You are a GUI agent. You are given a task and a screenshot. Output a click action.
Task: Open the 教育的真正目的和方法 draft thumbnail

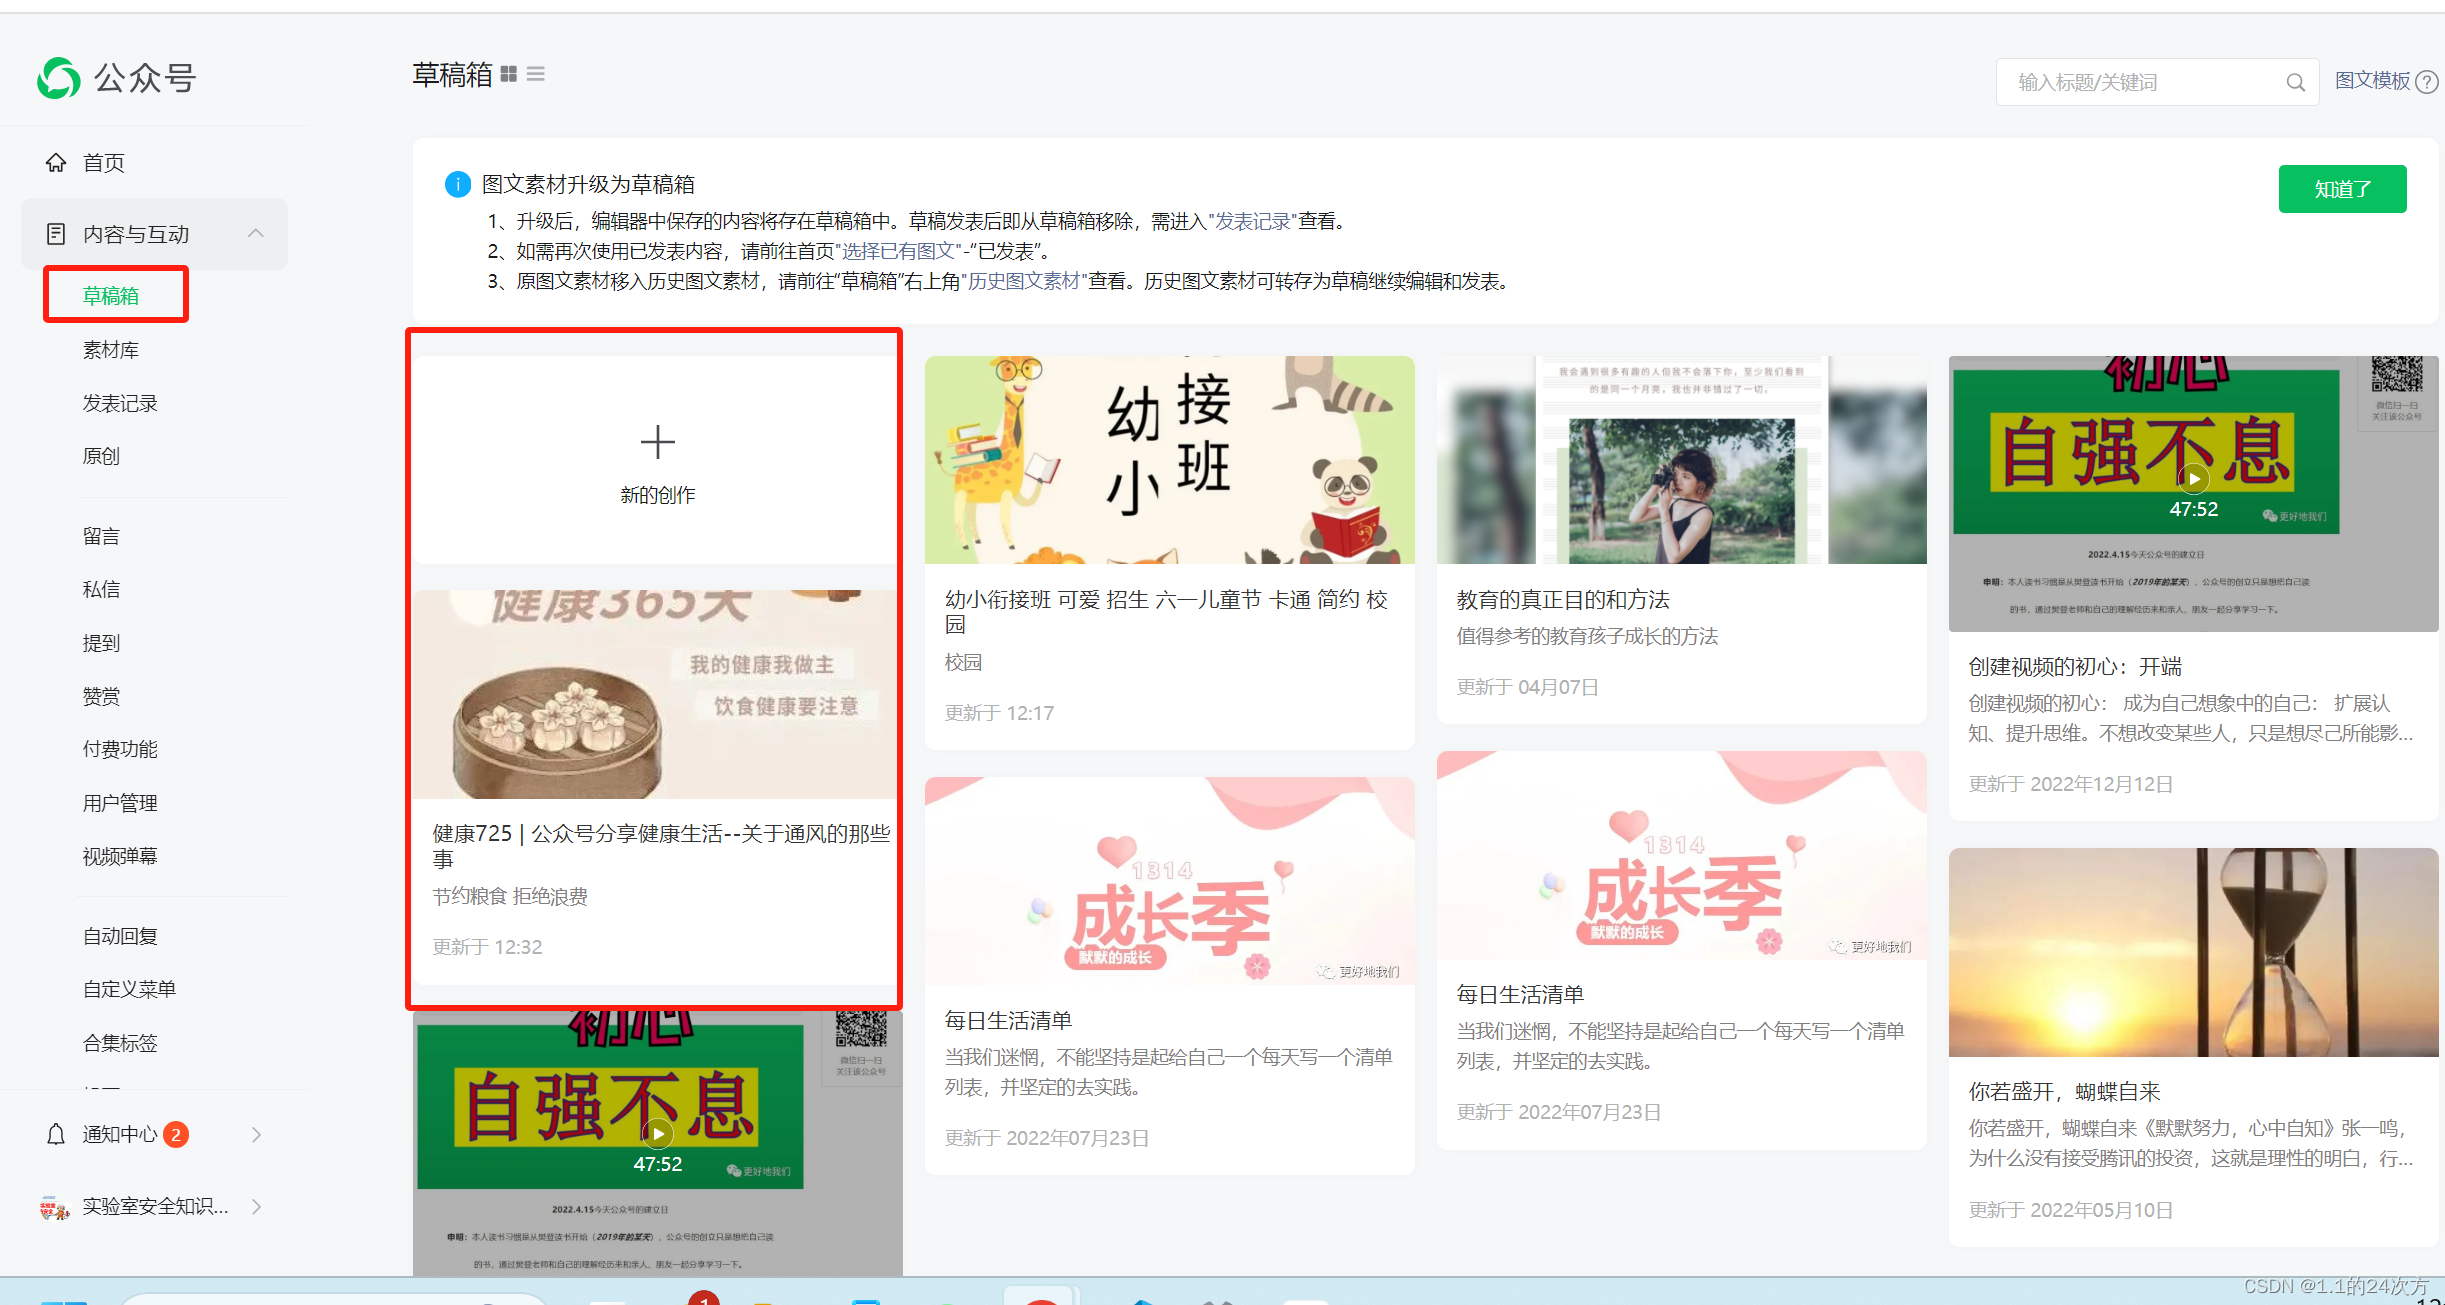point(1681,460)
